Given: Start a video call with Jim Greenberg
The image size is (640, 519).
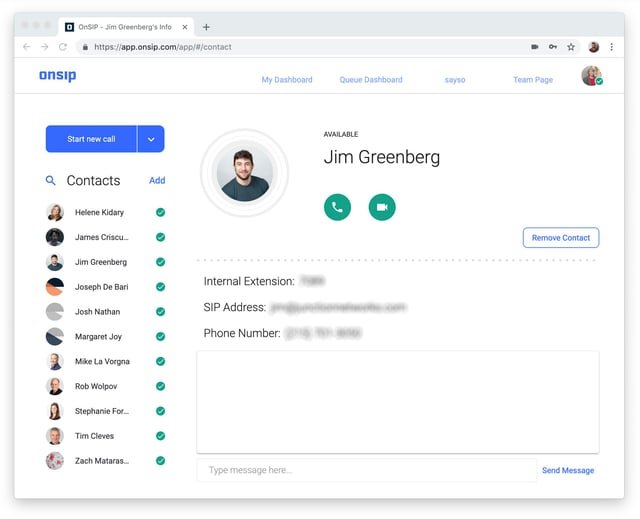Looking at the screenshot, I should (x=382, y=207).
